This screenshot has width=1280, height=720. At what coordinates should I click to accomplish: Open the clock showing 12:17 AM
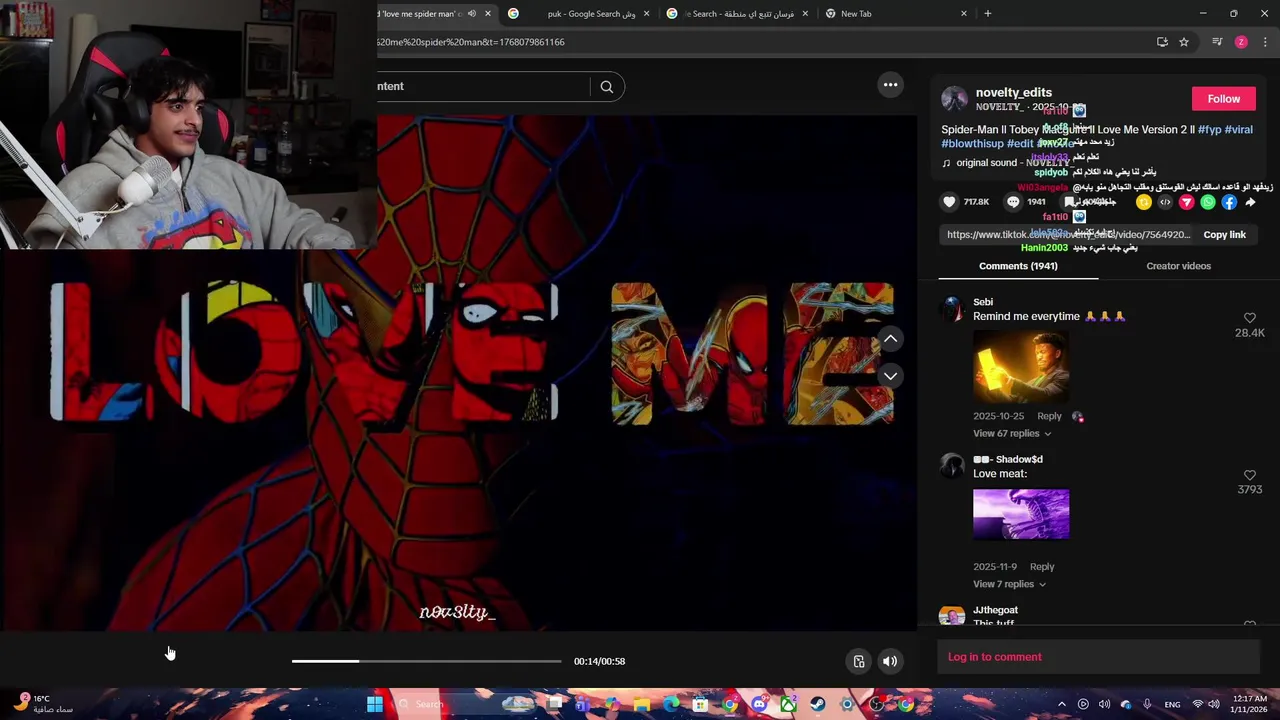[1249, 704]
